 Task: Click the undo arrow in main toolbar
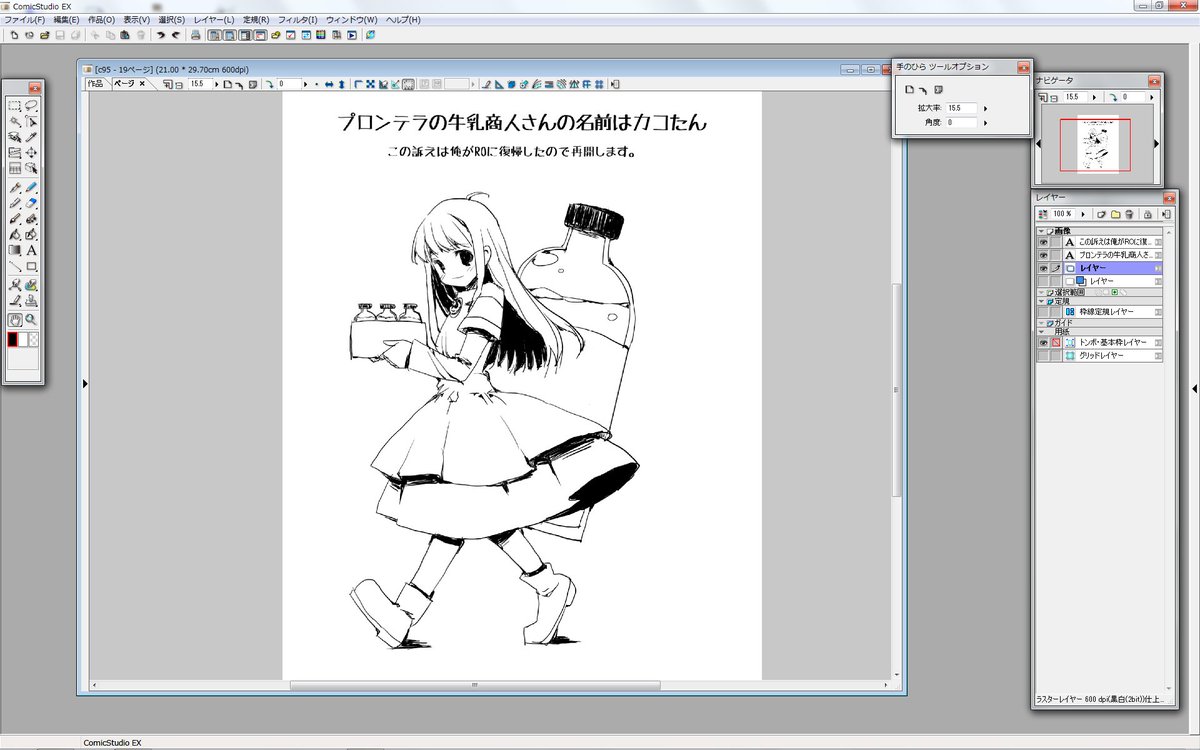pyautogui.click(x=160, y=35)
